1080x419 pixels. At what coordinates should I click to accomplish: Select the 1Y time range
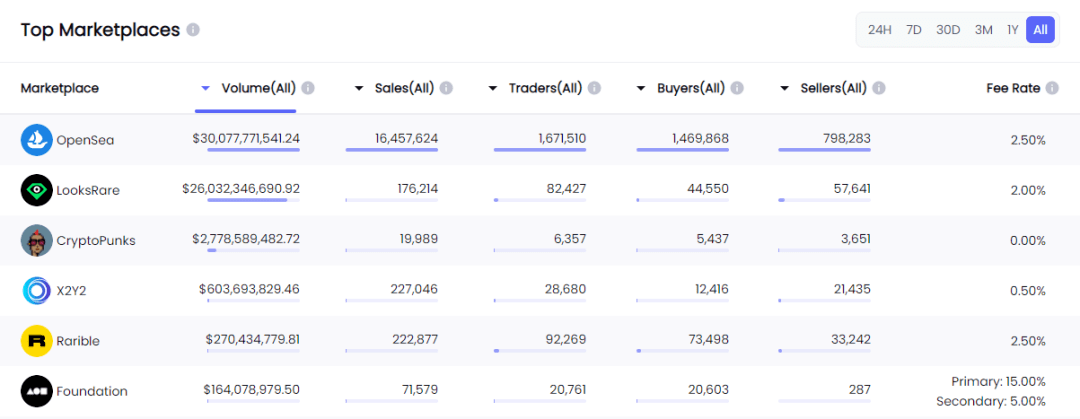click(1012, 30)
